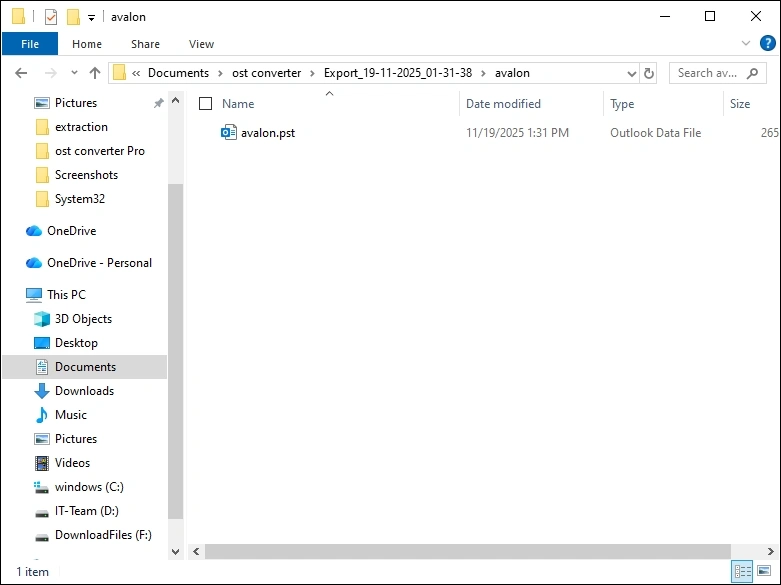The height and width of the screenshot is (585, 781).
Task: Click the pin icon beside Pictures
Action: tap(158, 103)
